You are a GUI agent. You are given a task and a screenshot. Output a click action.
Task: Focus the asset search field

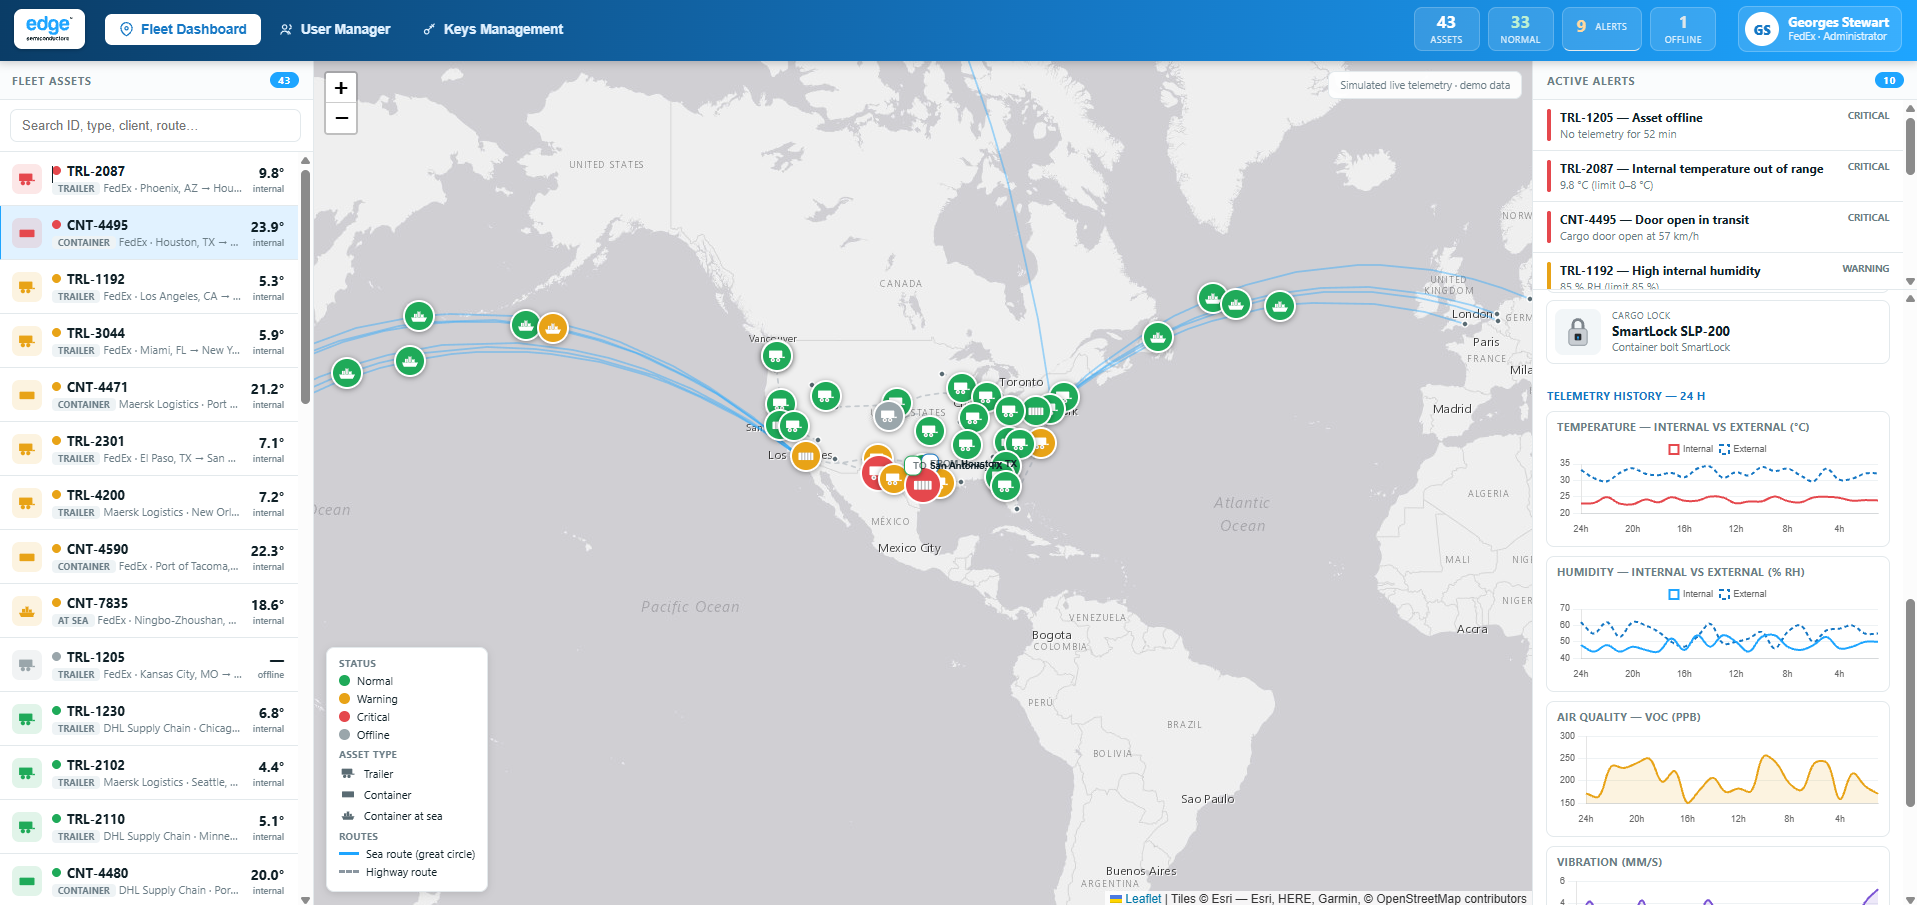point(155,125)
